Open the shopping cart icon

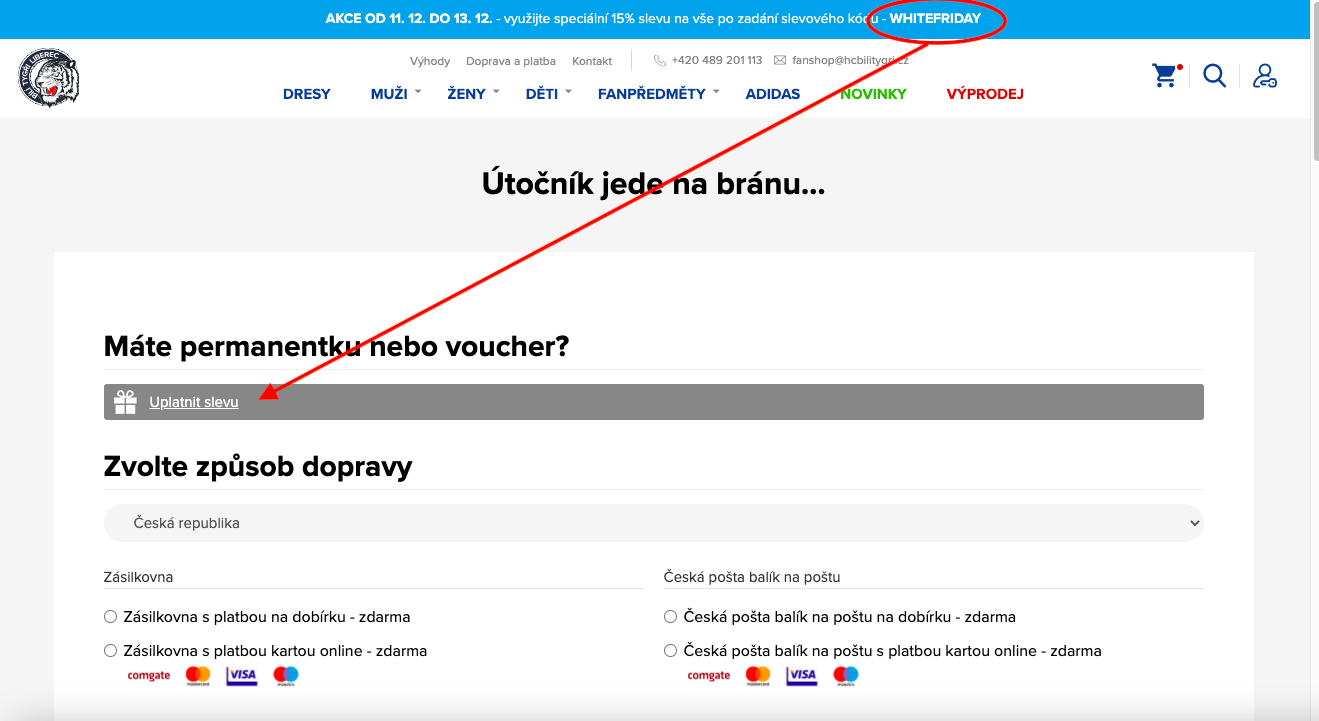pyautogui.click(x=1164, y=76)
